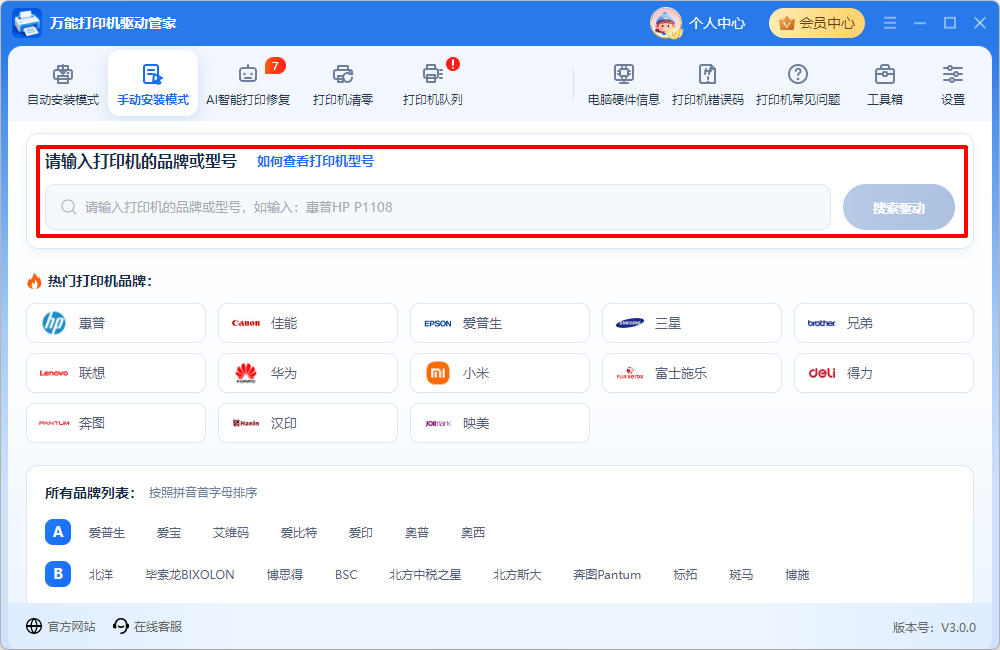The image size is (1000, 650).
Task: Choose 爱比特 in brand list
Action: (x=299, y=533)
